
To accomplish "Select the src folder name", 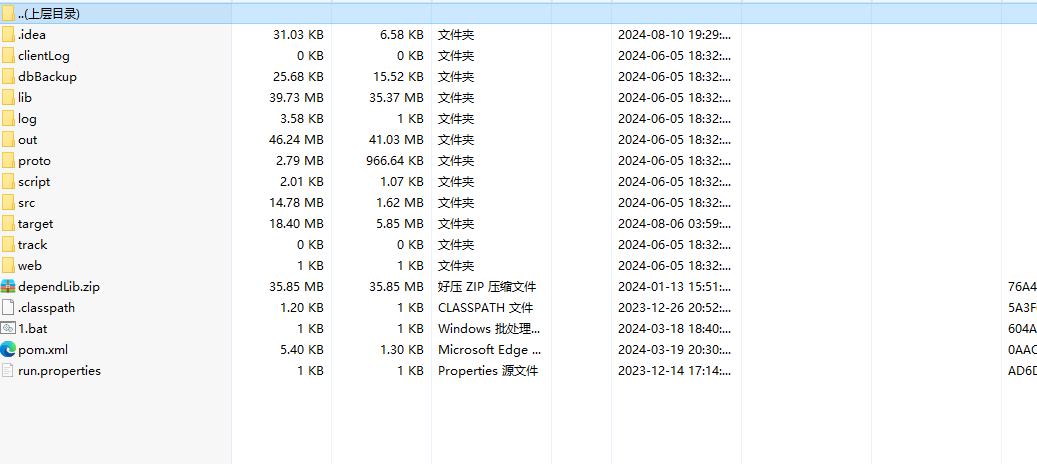I will click(x=26, y=203).
